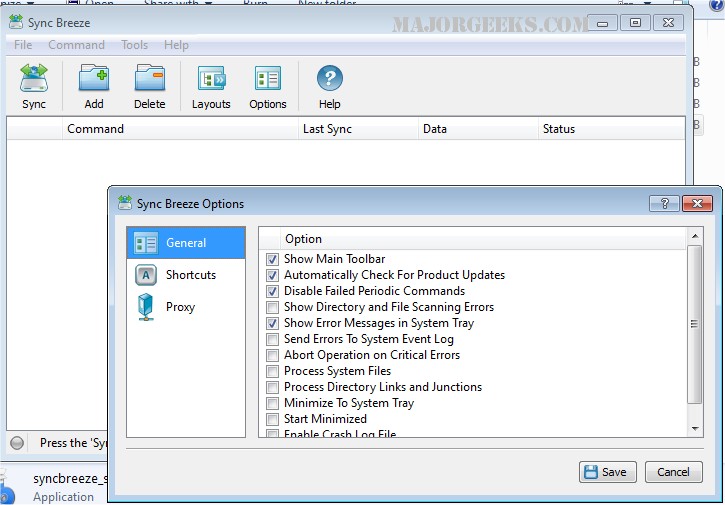Toggle Minimize To System Tray checkbox

(273, 403)
